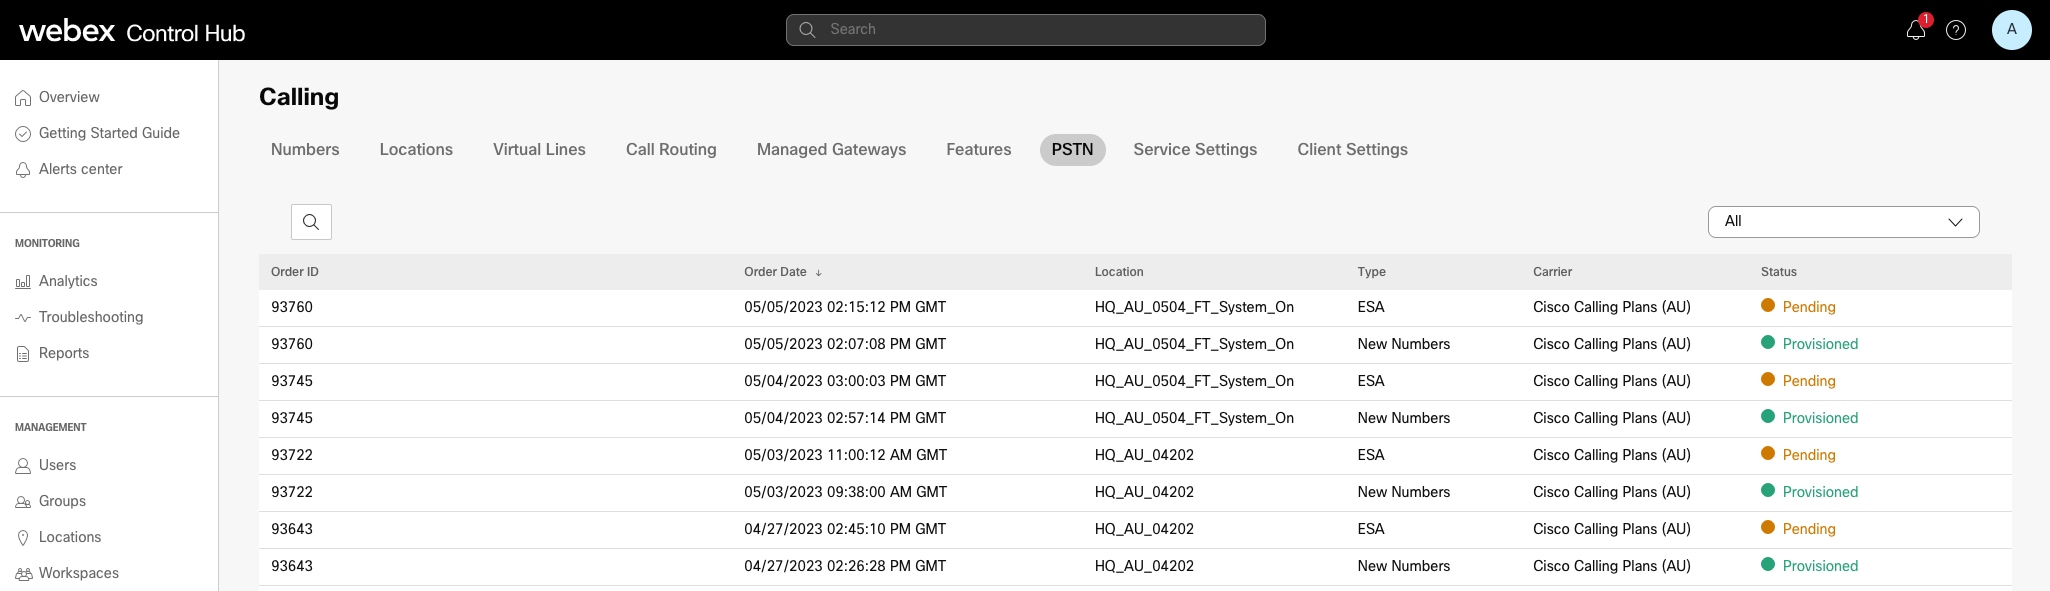The image size is (2050, 591).
Task: Switch to the Numbers tab
Action: (x=305, y=150)
